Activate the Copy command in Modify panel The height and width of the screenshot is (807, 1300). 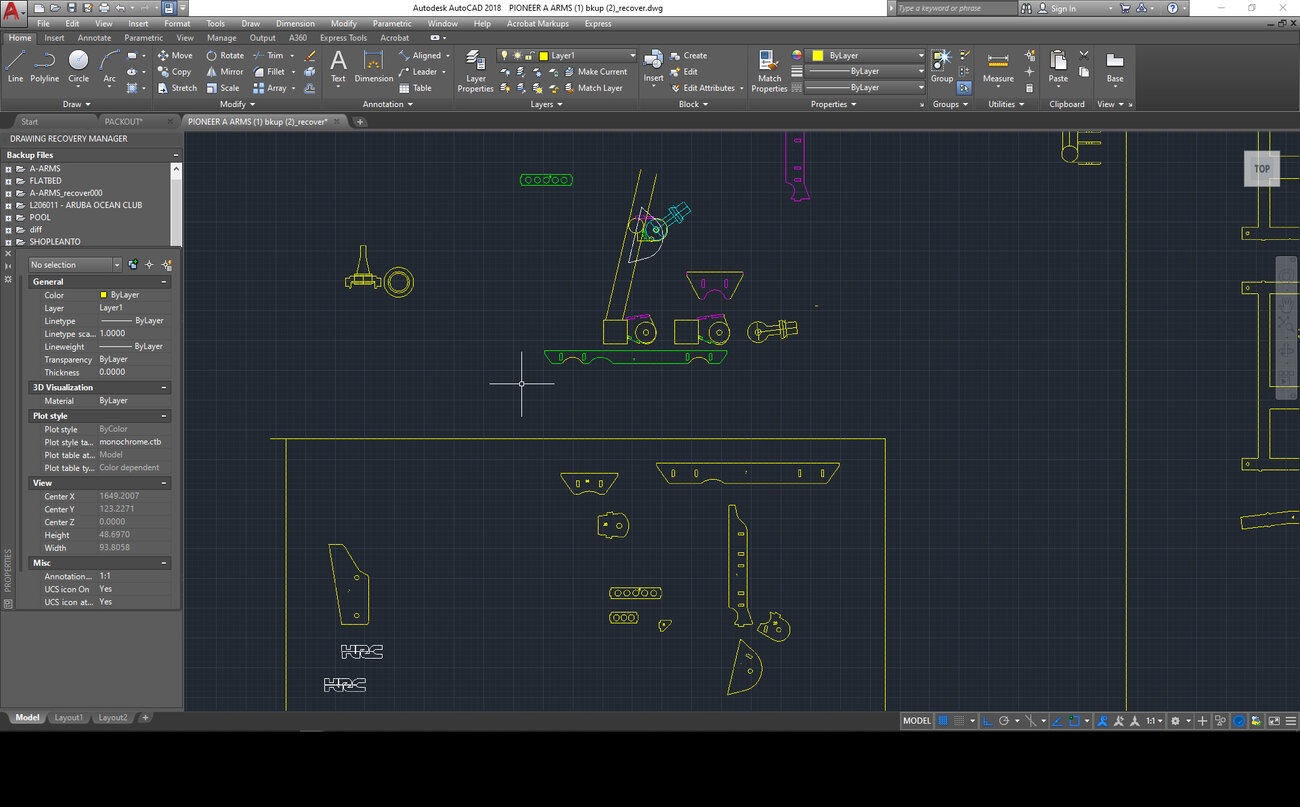click(x=174, y=72)
